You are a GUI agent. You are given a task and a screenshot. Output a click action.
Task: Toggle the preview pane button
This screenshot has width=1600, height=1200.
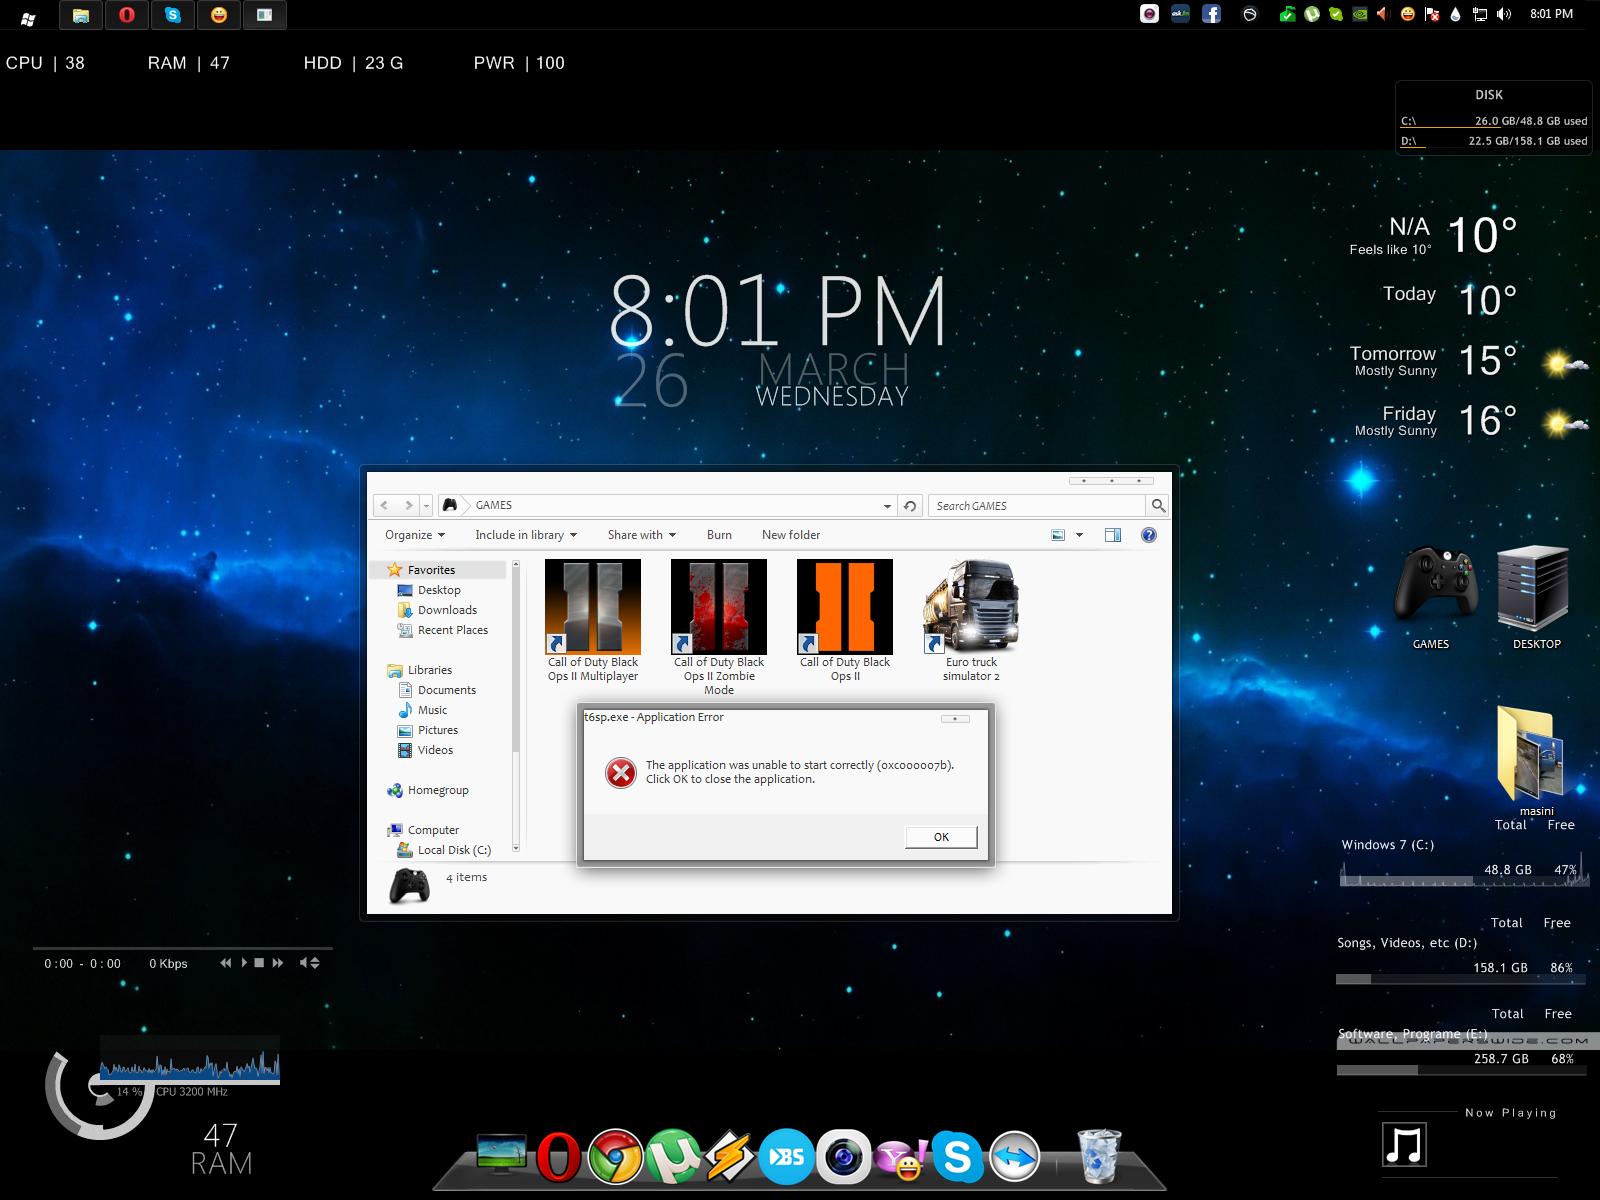coord(1113,535)
